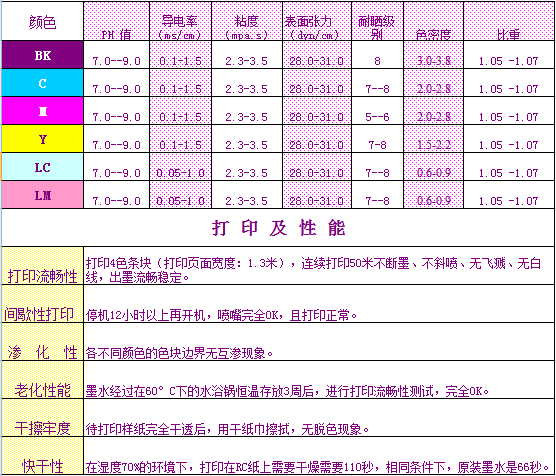The width and height of the screenshot is (556, 476).
Task: Click the 颜色 header cell
Action: pos(43,21)
